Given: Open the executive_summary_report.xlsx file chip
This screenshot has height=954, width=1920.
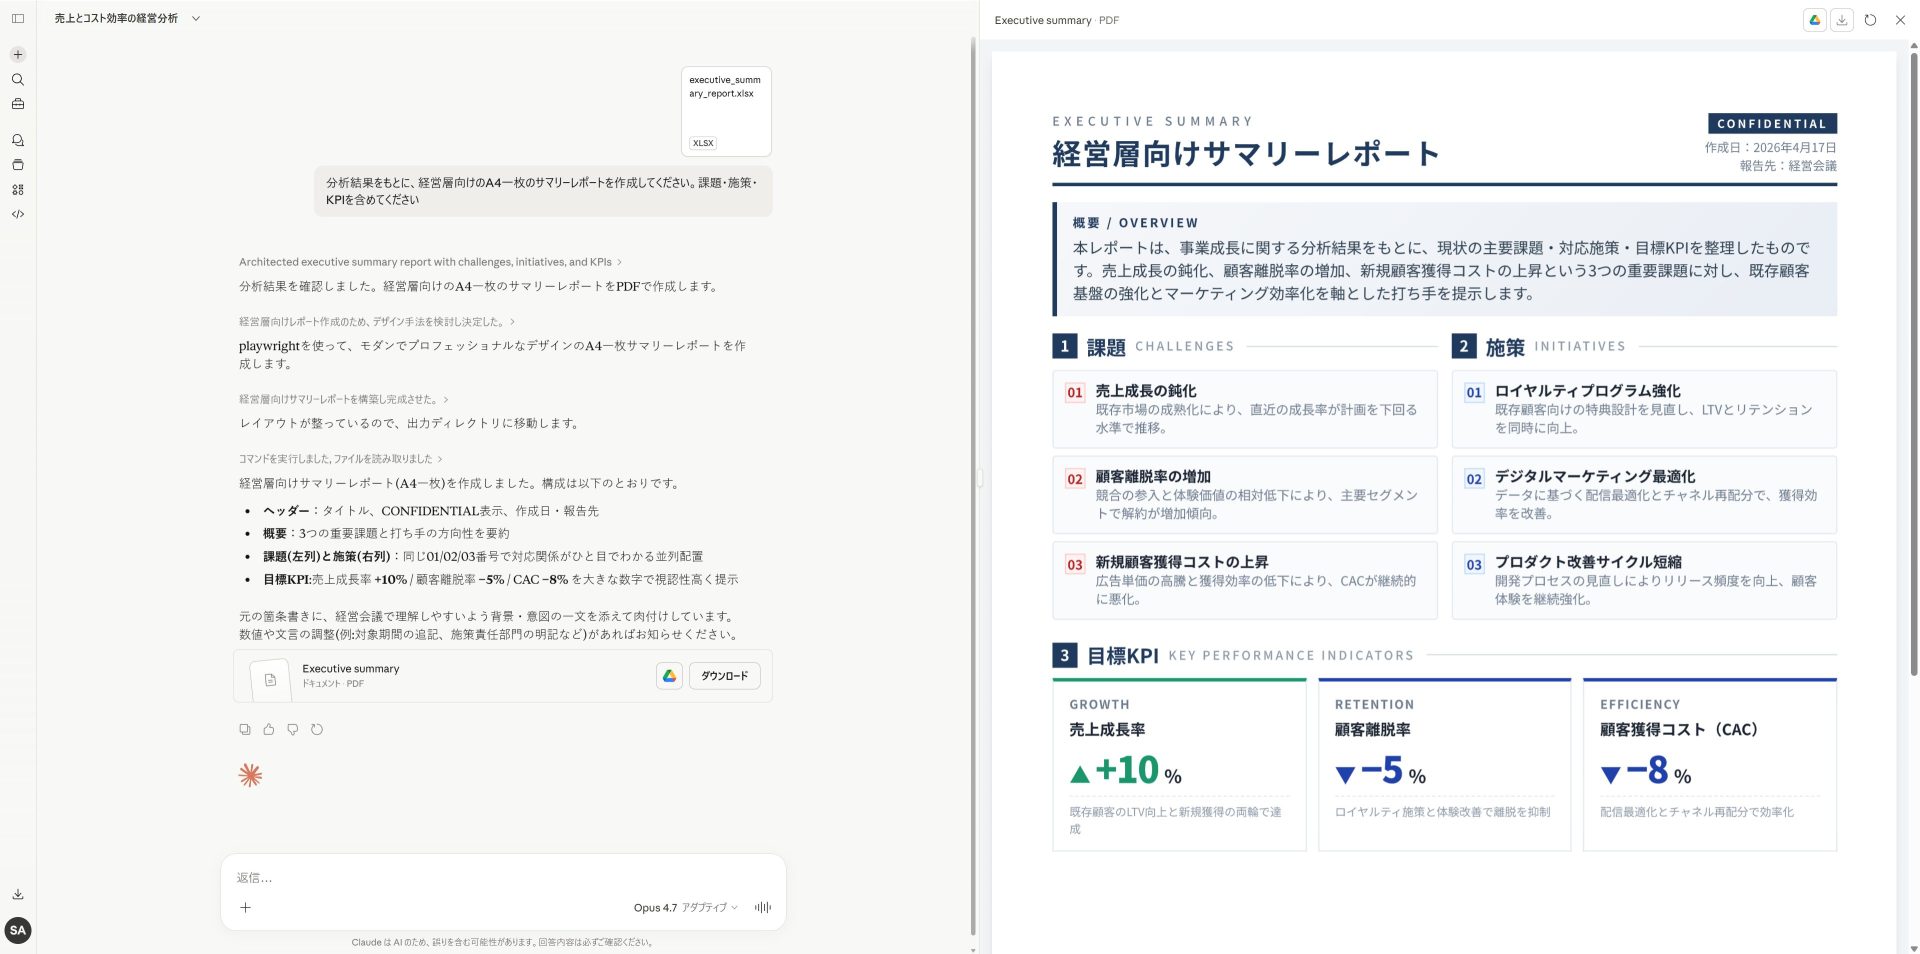Looking at the screenshot, I should point(725,110).
